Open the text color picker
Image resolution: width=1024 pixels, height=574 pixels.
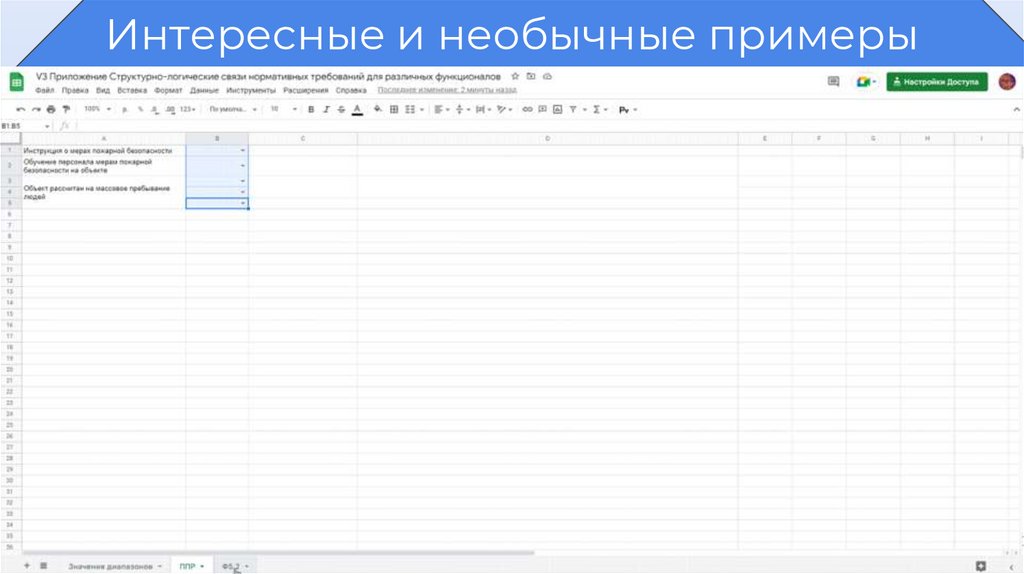click(x=357, y=110)
